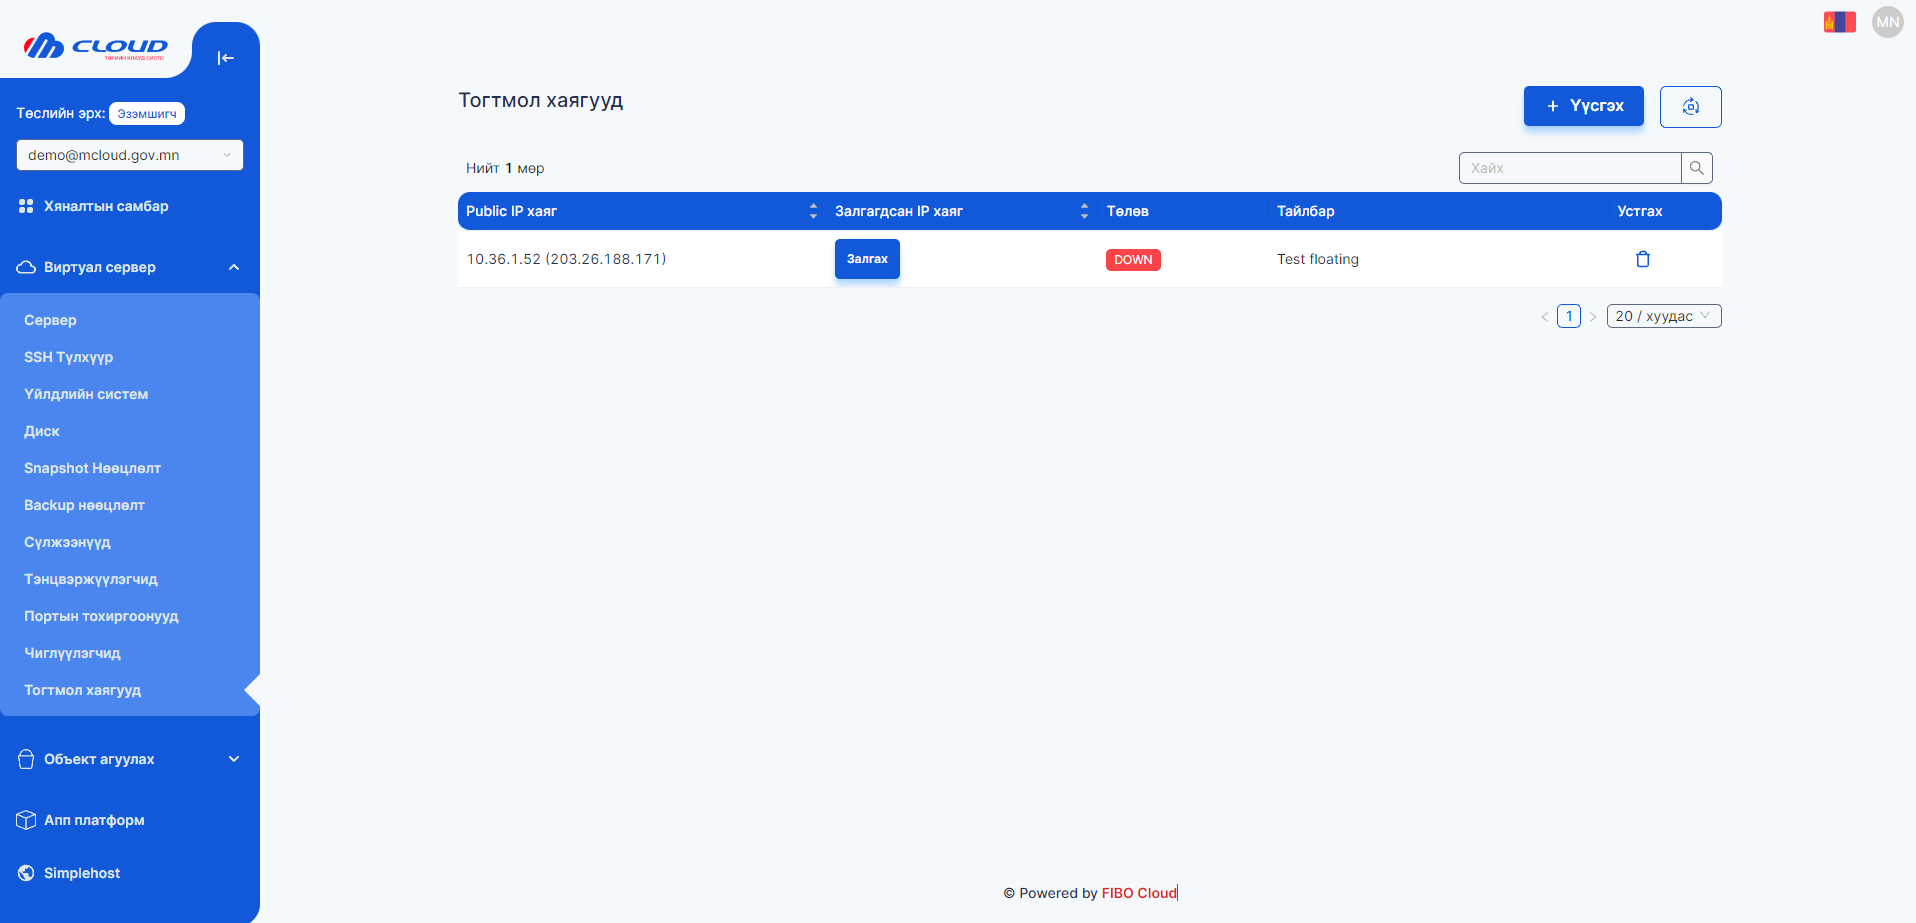Collapse the sidebar with the arrow icon

pos(226,58)
